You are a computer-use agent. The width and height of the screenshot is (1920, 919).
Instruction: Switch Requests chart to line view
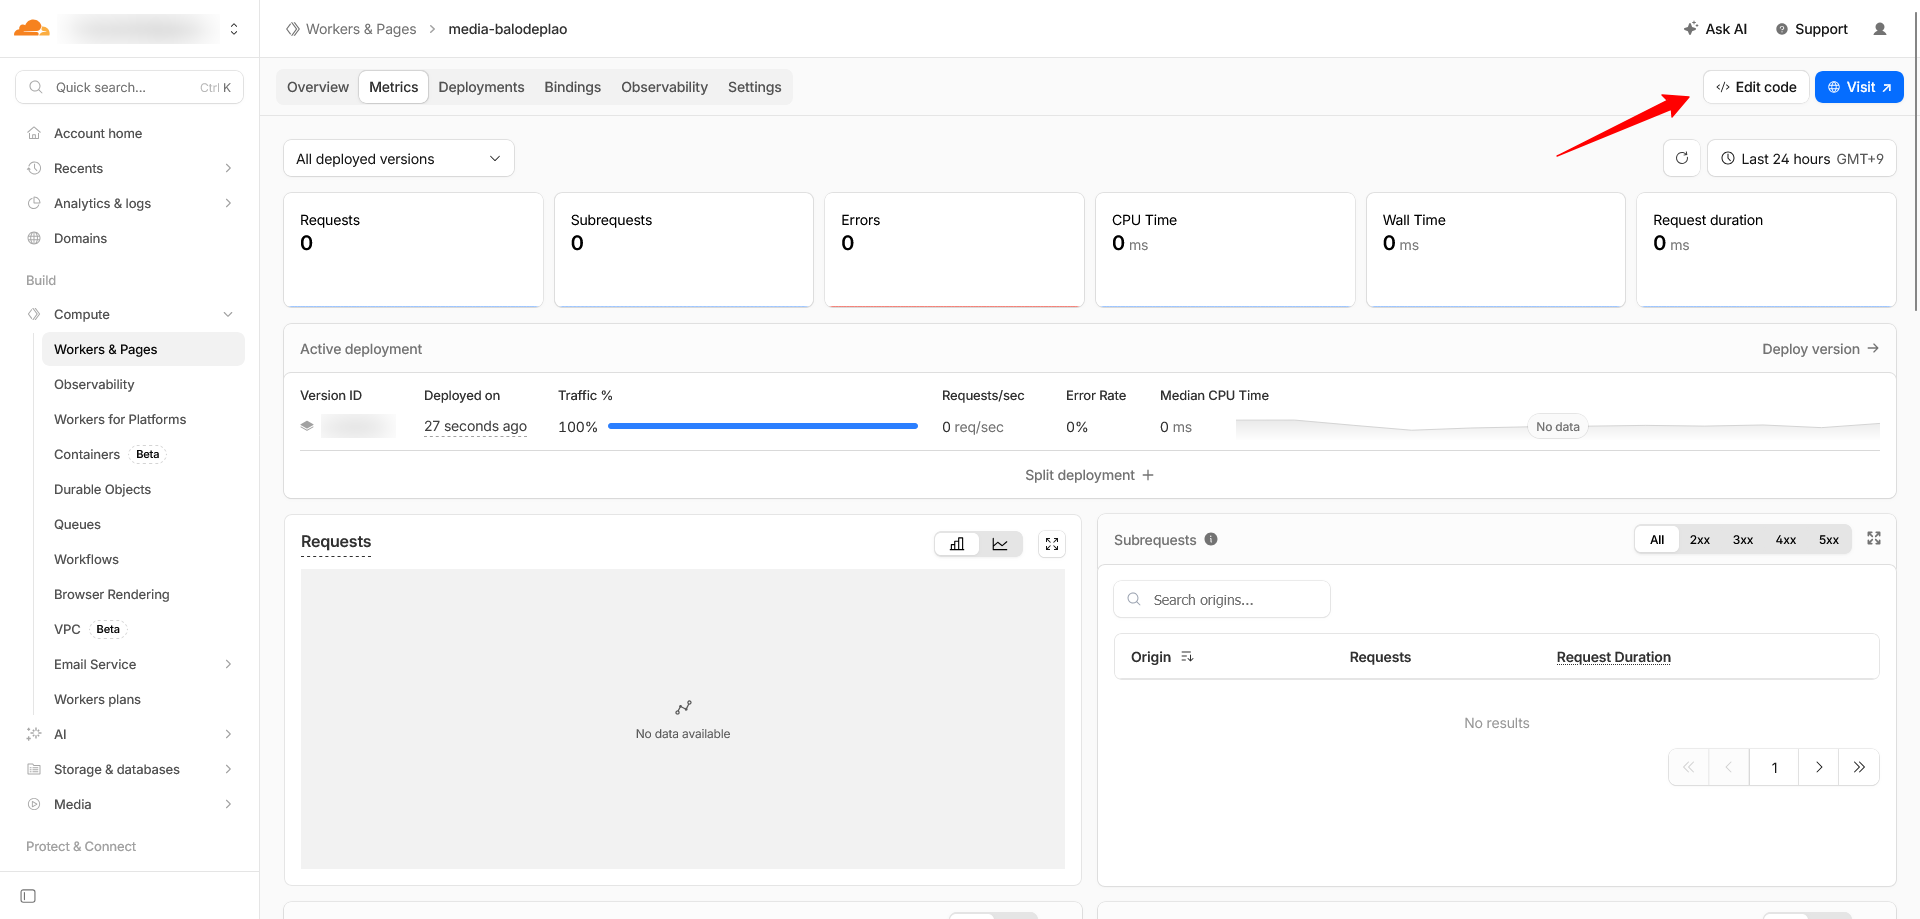tap(1000, 544)
